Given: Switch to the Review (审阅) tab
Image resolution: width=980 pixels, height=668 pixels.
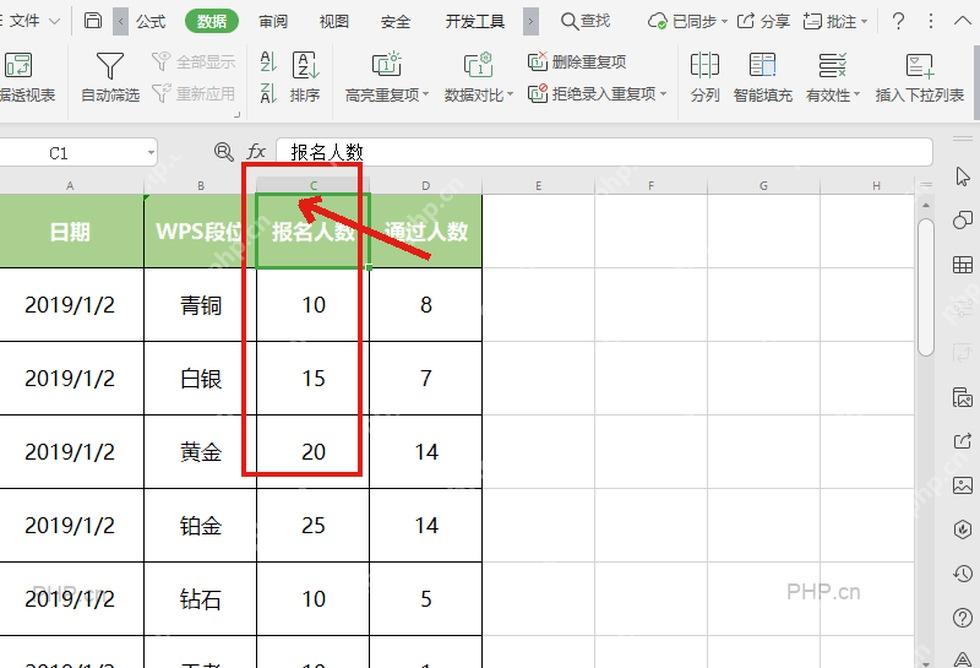Looking at the screenshot, I should (x=273, y=21).
